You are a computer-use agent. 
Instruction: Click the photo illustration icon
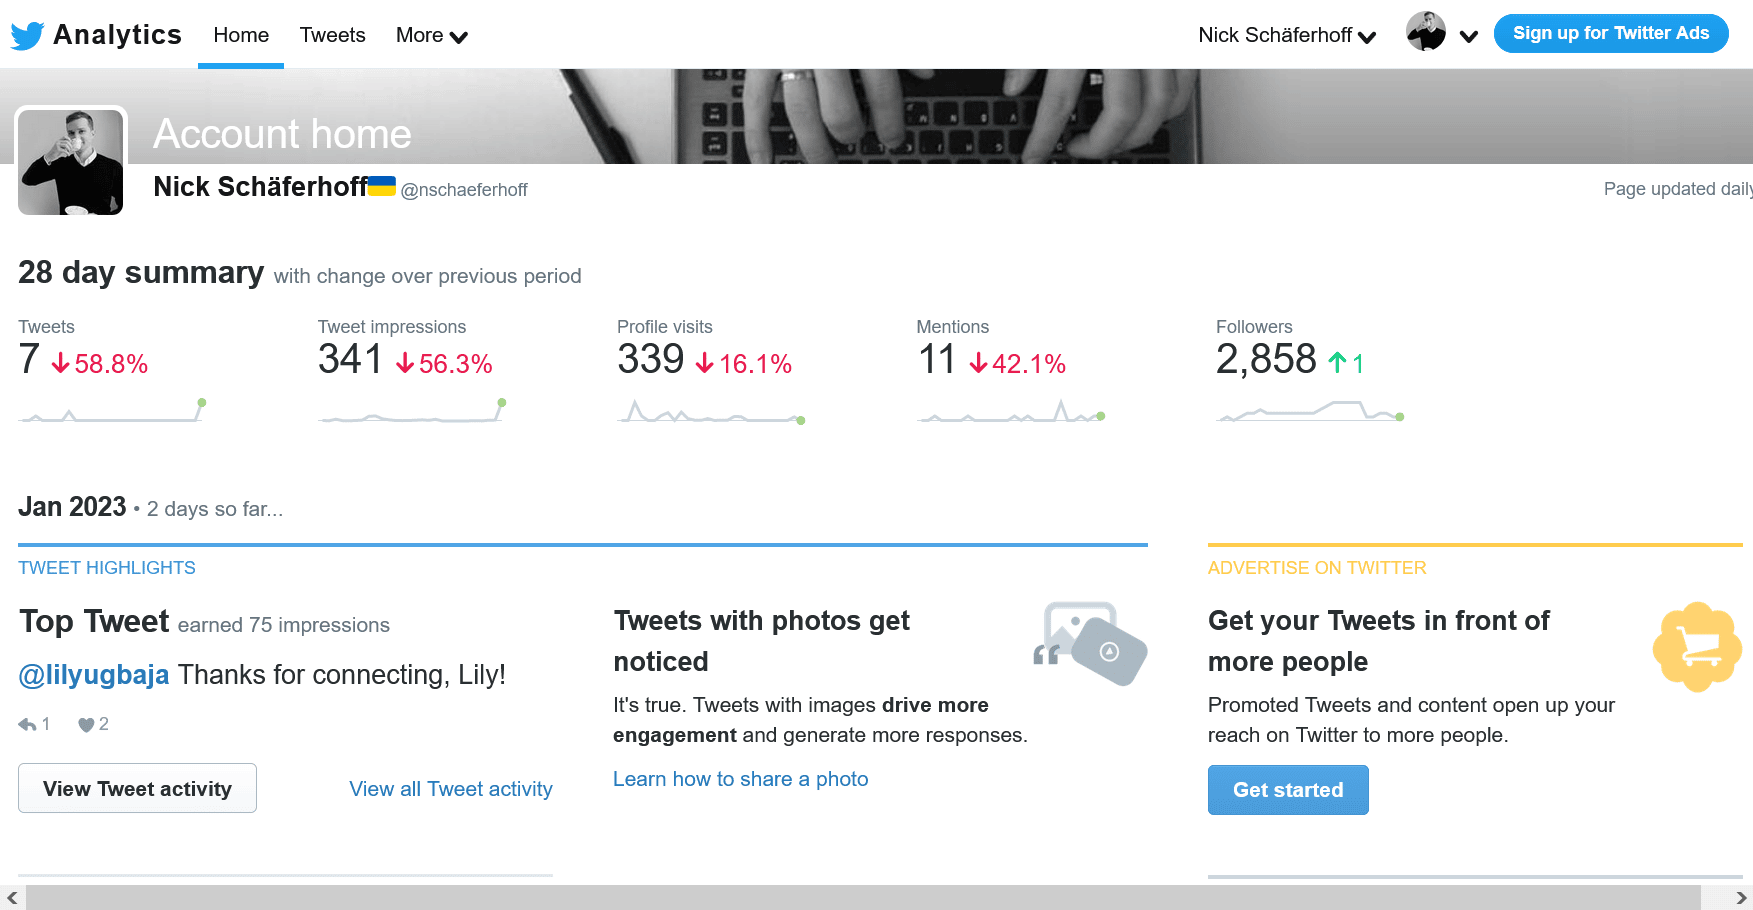pyautogui.click(x=1091, y=642)
